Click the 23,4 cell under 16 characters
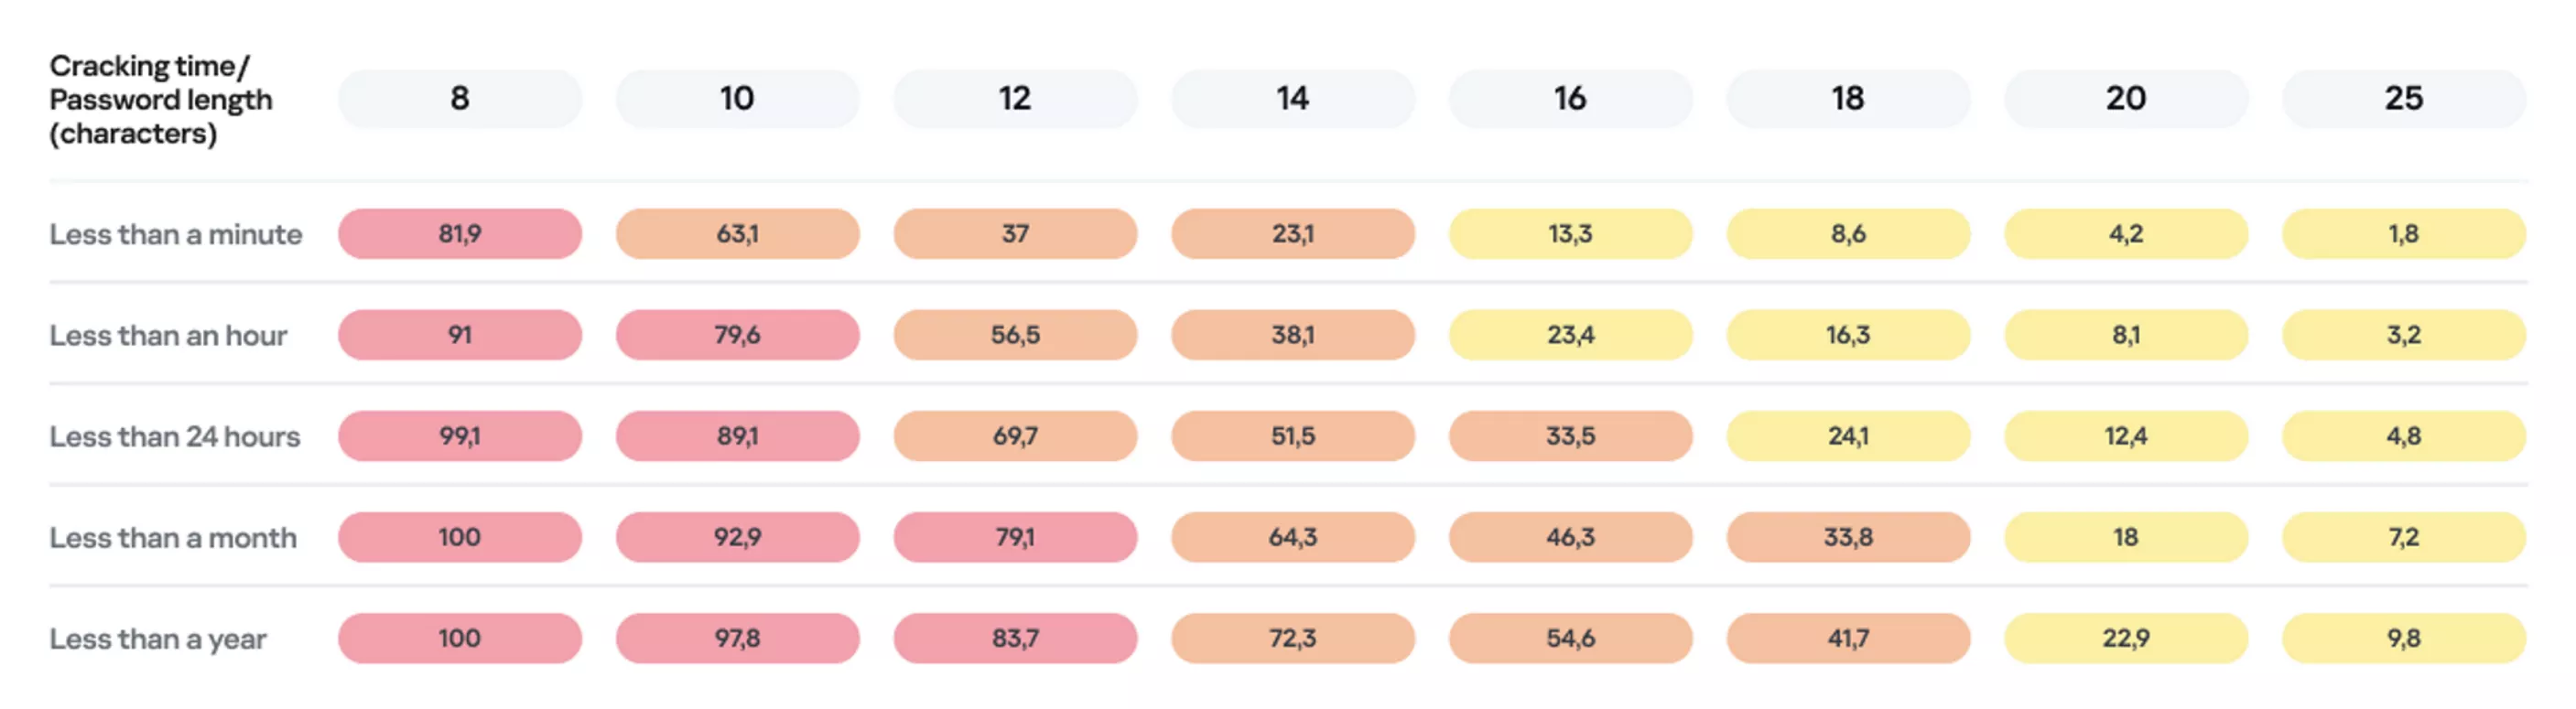The height and width of the screenshot is (709, 2576). pos(1570,335)
